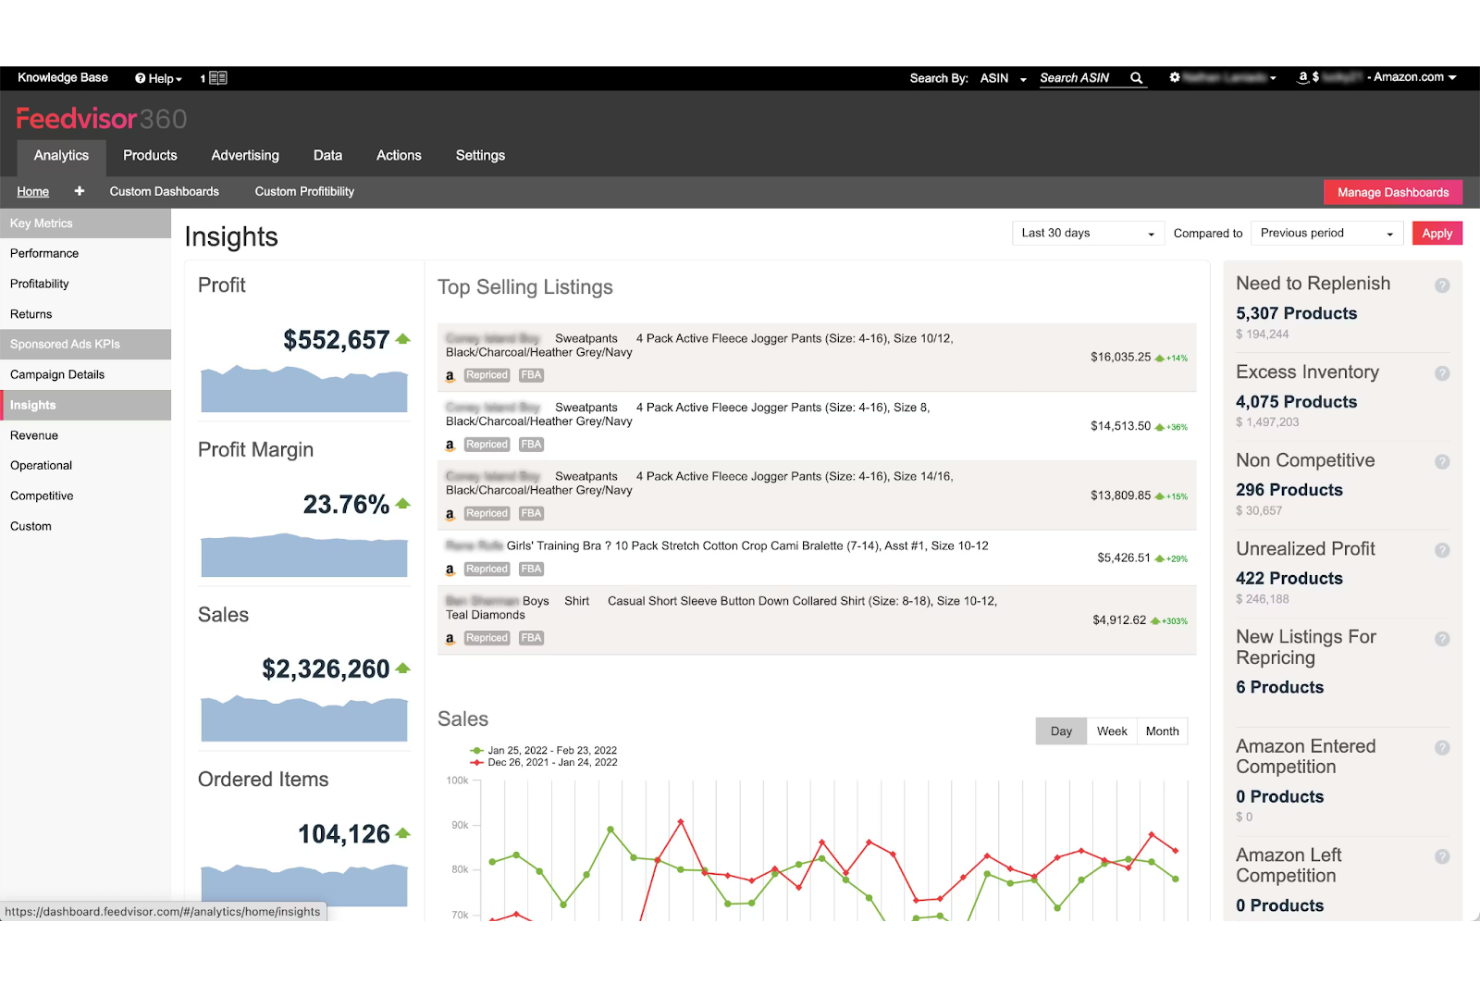Switch the Sales chart to Month view
The width and height of the screenshot is (1480, 987).
[x=1162, y=731]
